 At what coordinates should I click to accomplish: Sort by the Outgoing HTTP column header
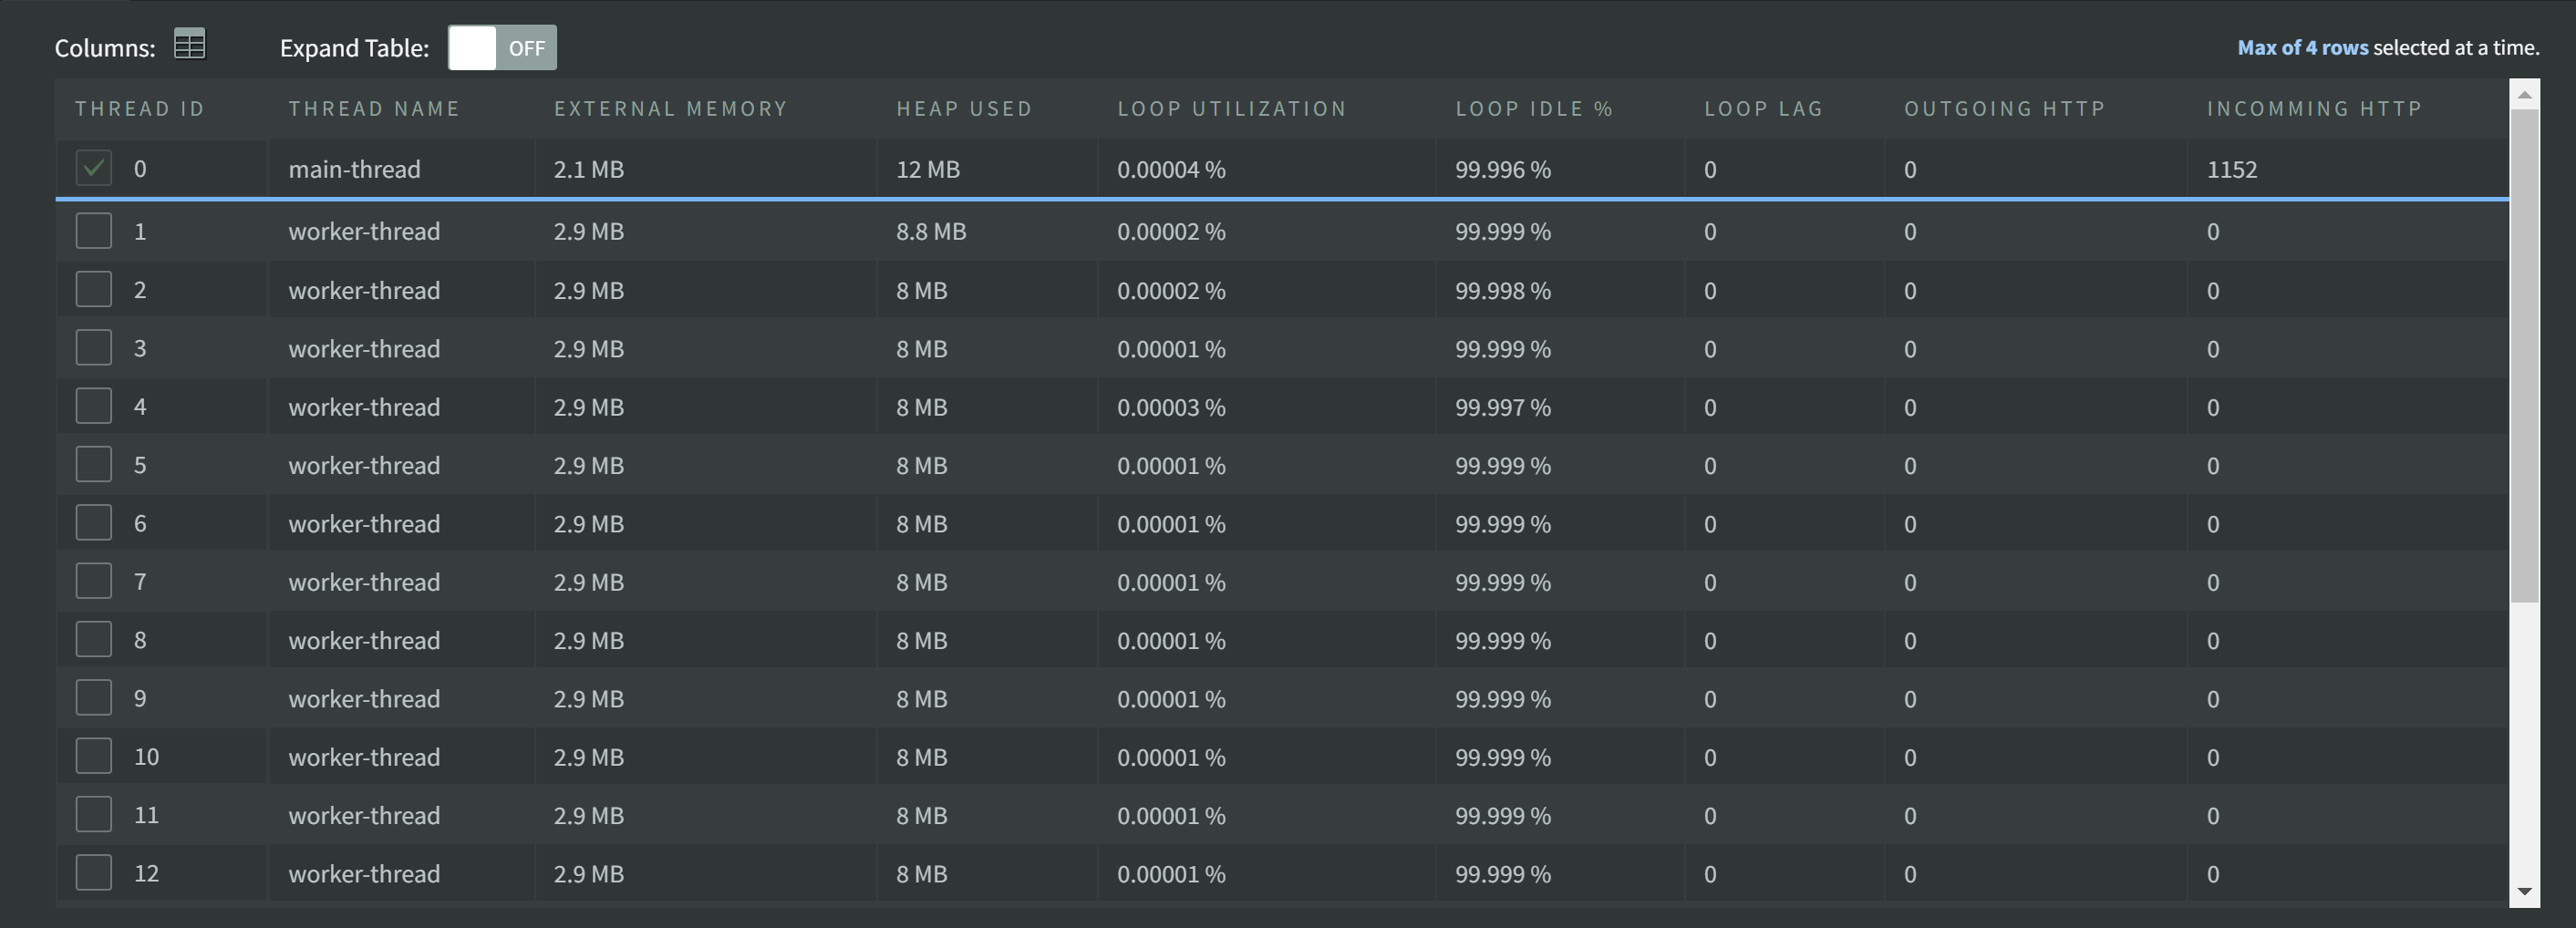(x=2005, y=108)
